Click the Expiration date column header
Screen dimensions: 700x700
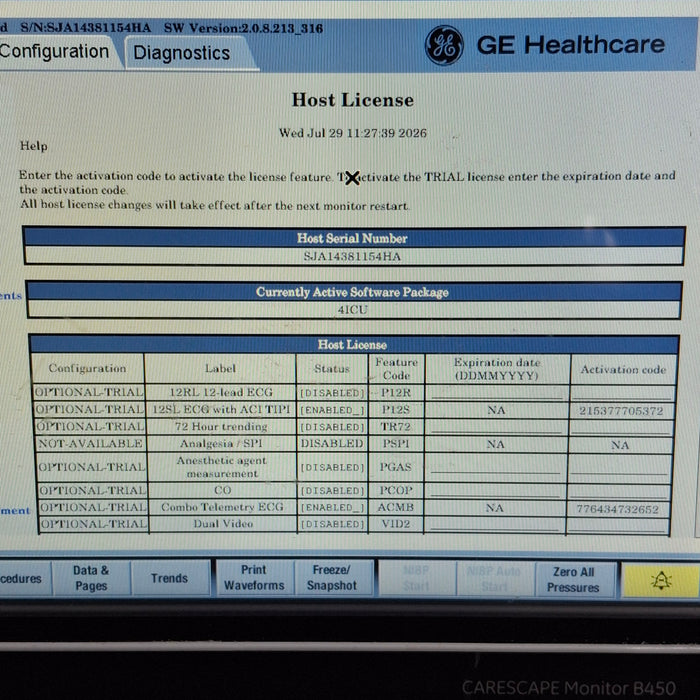[x=497, y=369]
